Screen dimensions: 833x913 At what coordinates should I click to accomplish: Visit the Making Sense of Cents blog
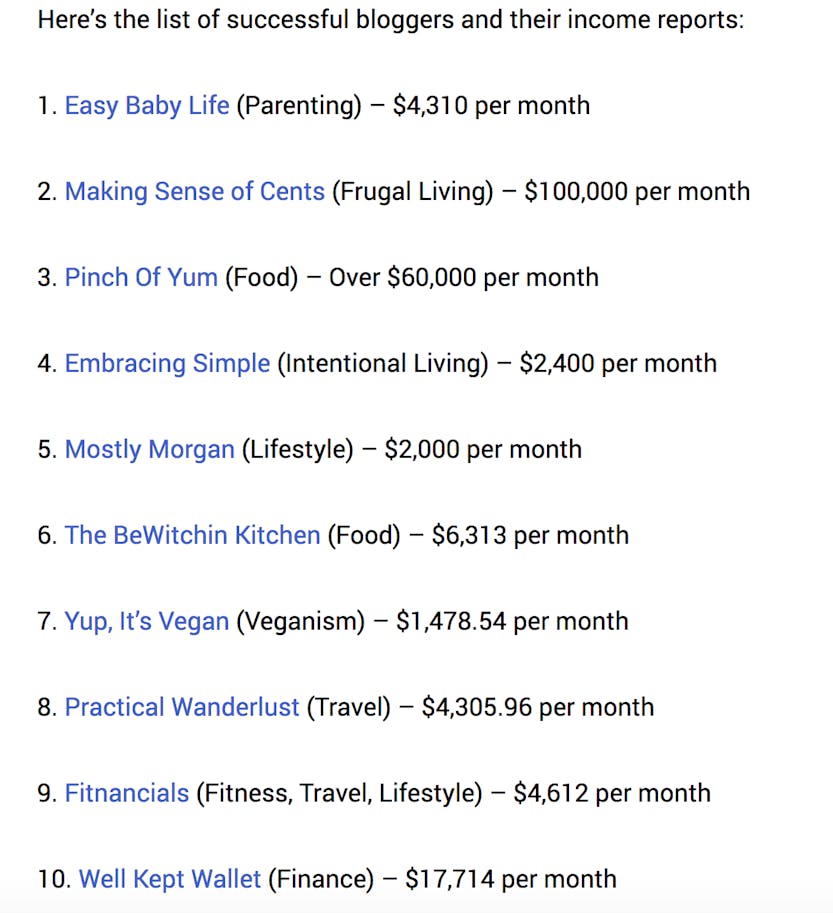[x=194, y=192]
